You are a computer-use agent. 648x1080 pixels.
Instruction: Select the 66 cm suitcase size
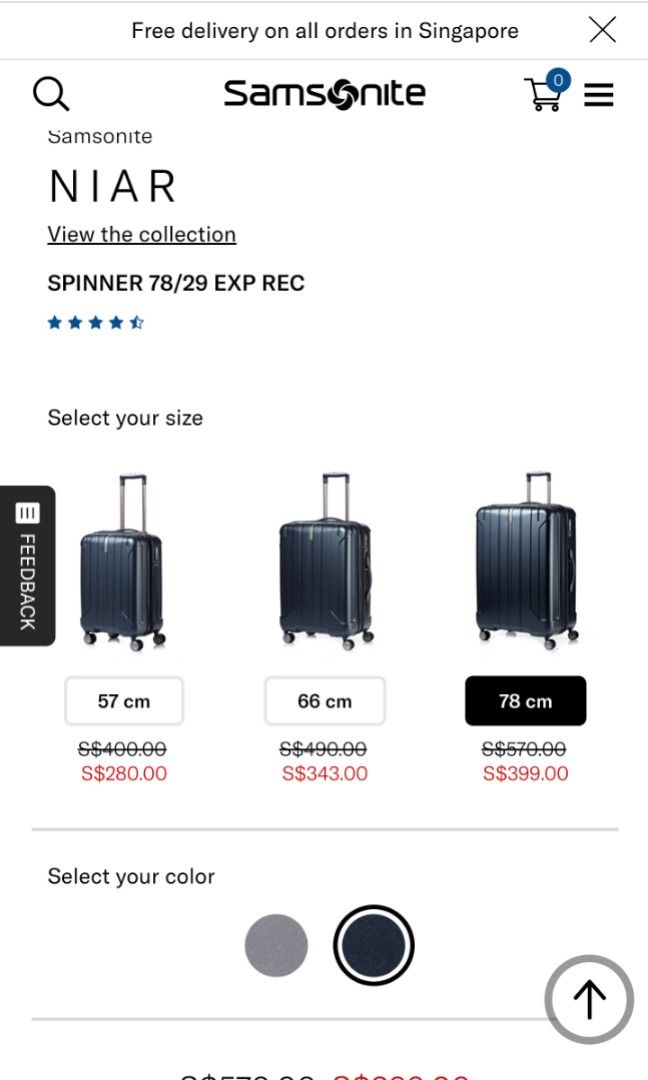pyautogui.click(x=324, y=700)
